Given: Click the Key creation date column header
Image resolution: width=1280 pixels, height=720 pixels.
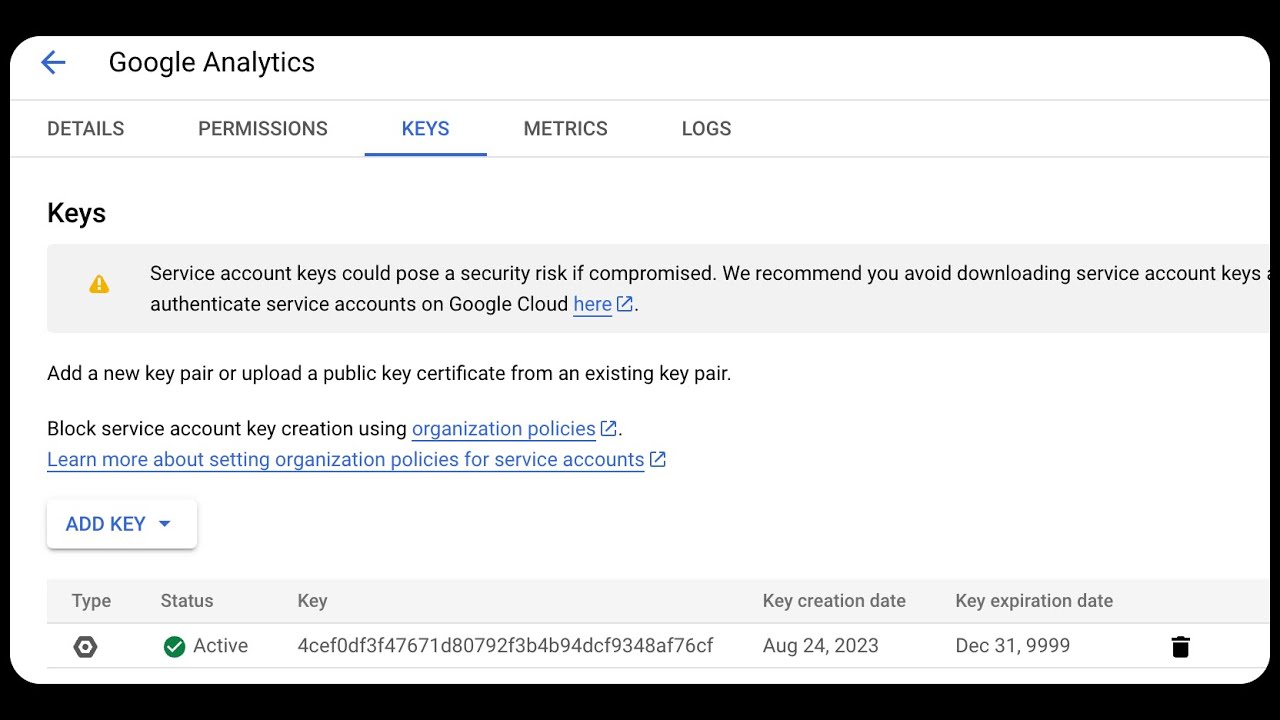Looking at the screenshot, I should click(834, 601).
